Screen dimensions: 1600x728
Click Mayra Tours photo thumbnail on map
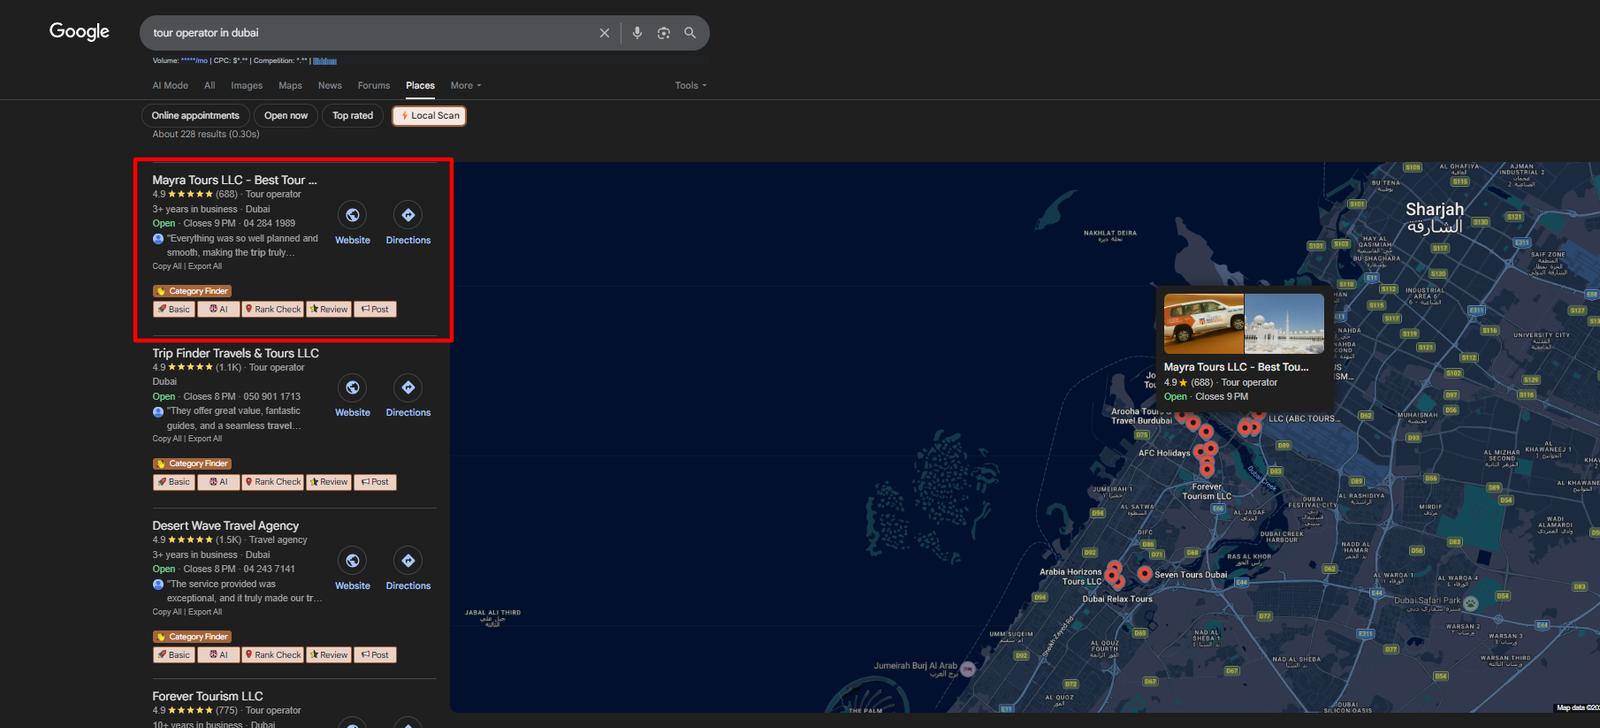(x=1243, y=323)
